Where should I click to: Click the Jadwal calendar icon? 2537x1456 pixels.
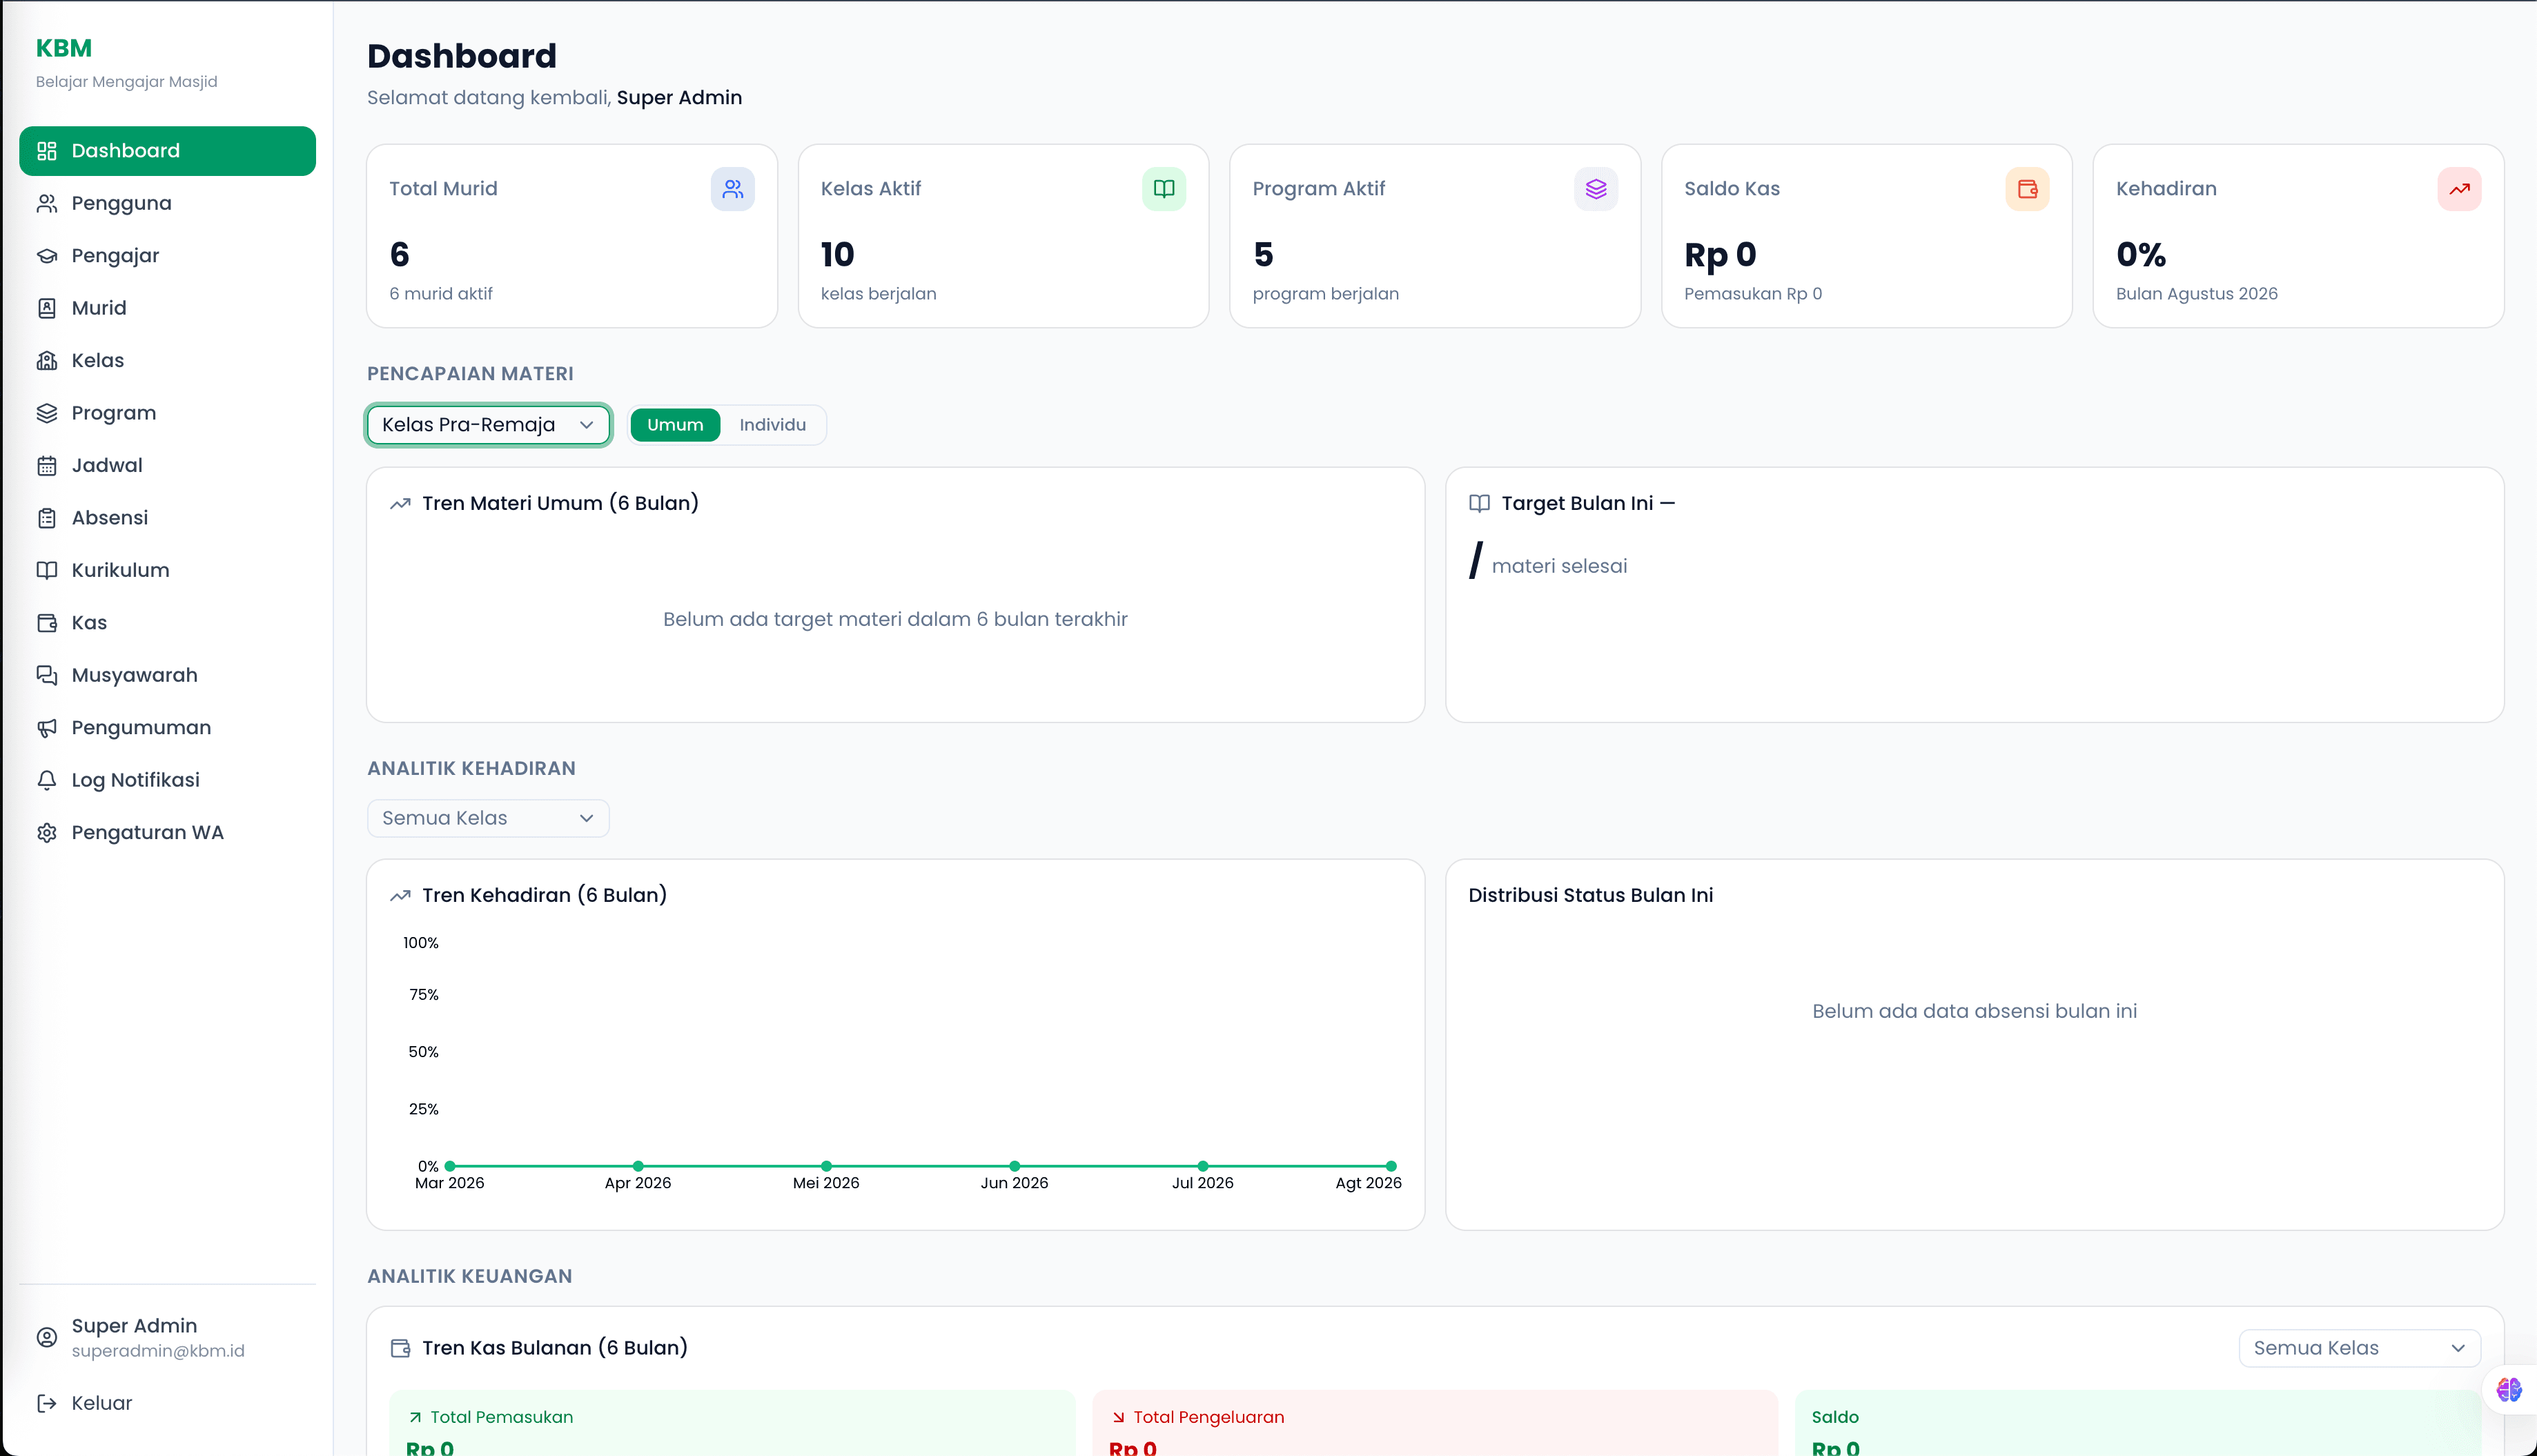coord(46,466)
